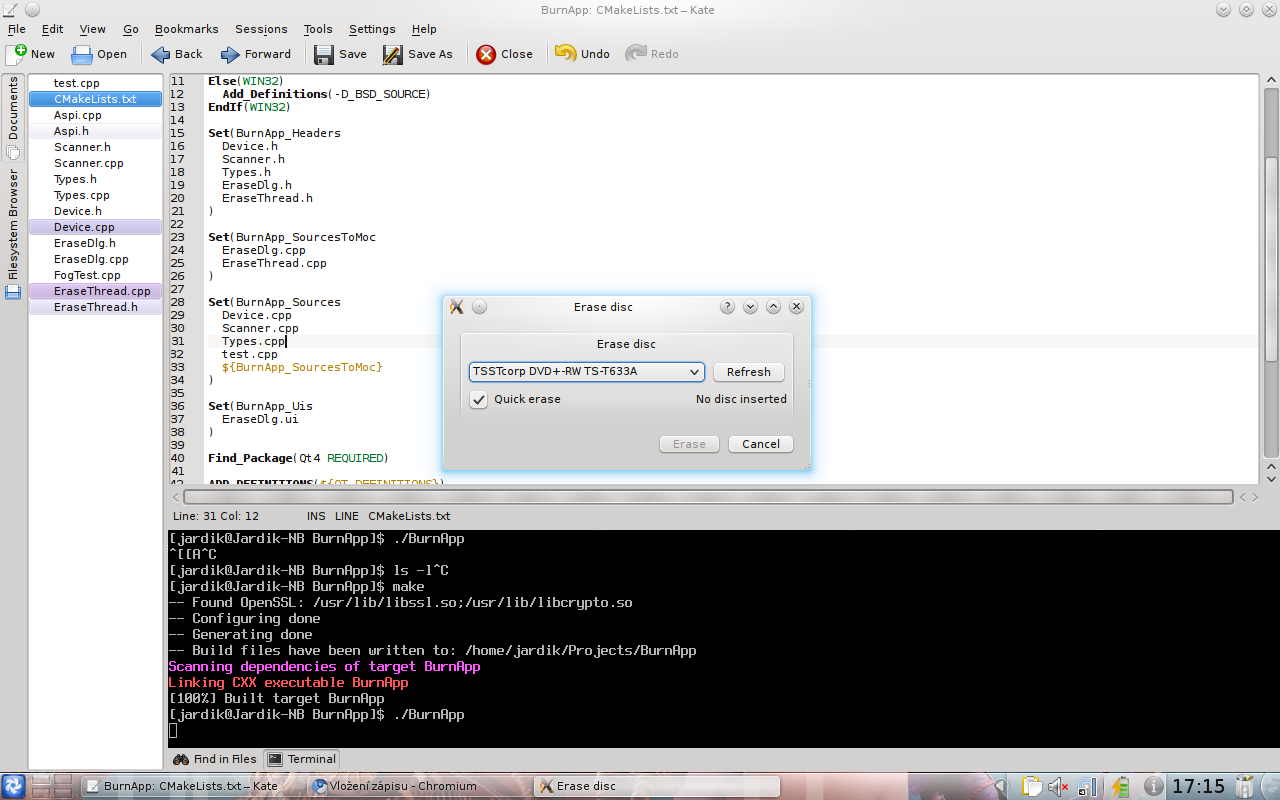Image resolution: width=1280 pixels, height=800 pixels.
Task: Select Scanner.cpp in the Documents list
Action: [95, 163]
